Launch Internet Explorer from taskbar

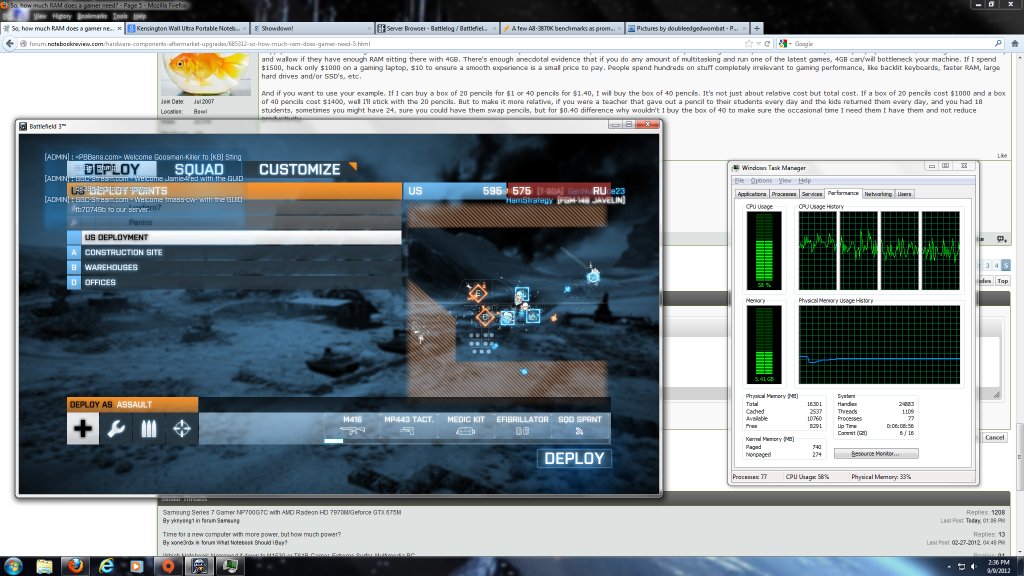coord(106,566)
